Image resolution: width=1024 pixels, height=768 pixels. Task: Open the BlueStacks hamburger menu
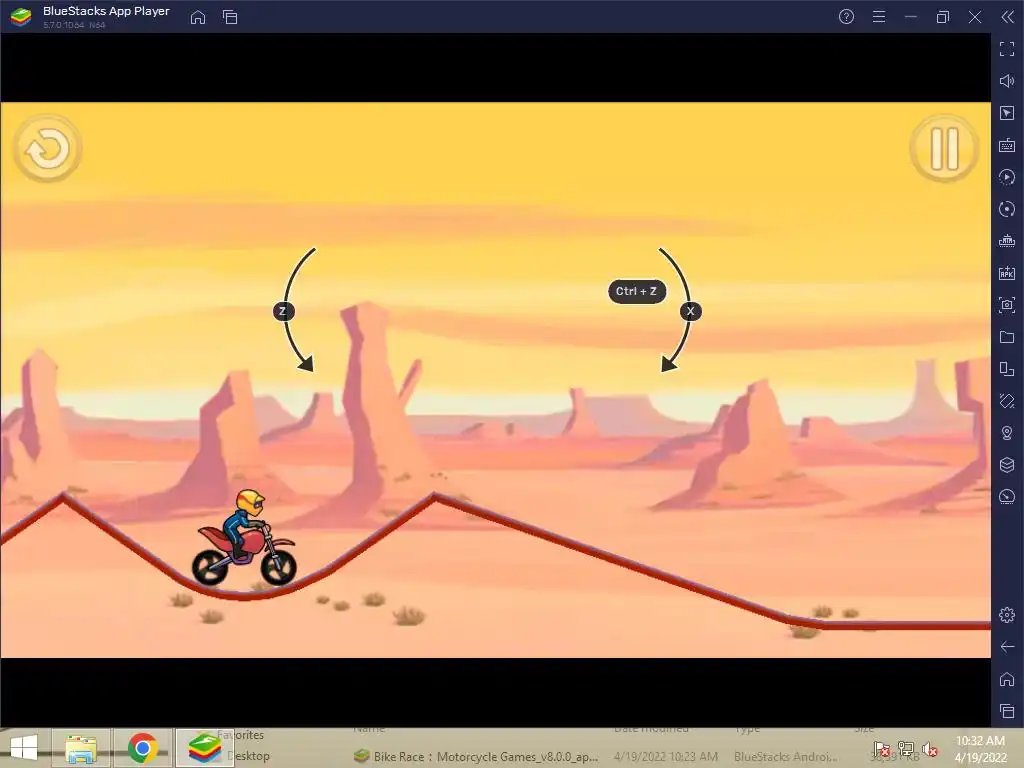coord(879,17)
